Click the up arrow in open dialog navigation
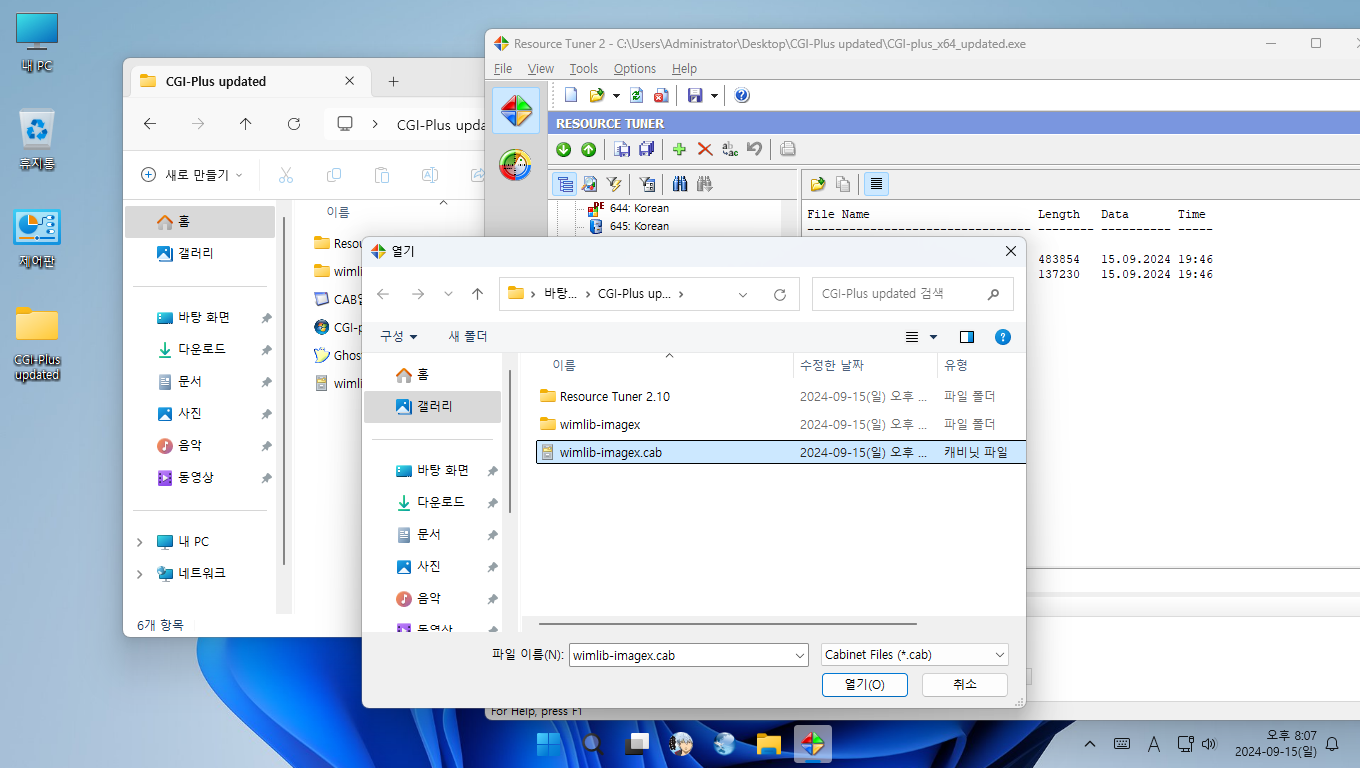This screenshot has height=768, width=1360. click(478, 294)
